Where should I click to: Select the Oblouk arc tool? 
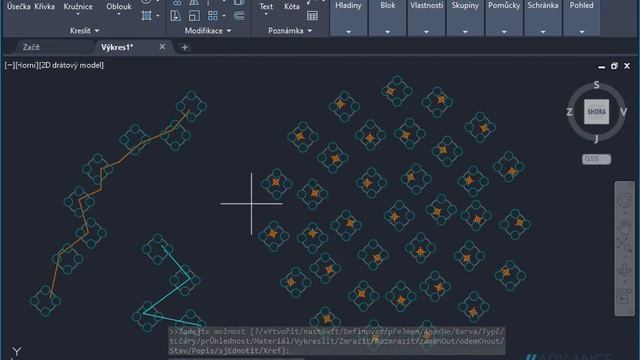[x=119, y=6]
